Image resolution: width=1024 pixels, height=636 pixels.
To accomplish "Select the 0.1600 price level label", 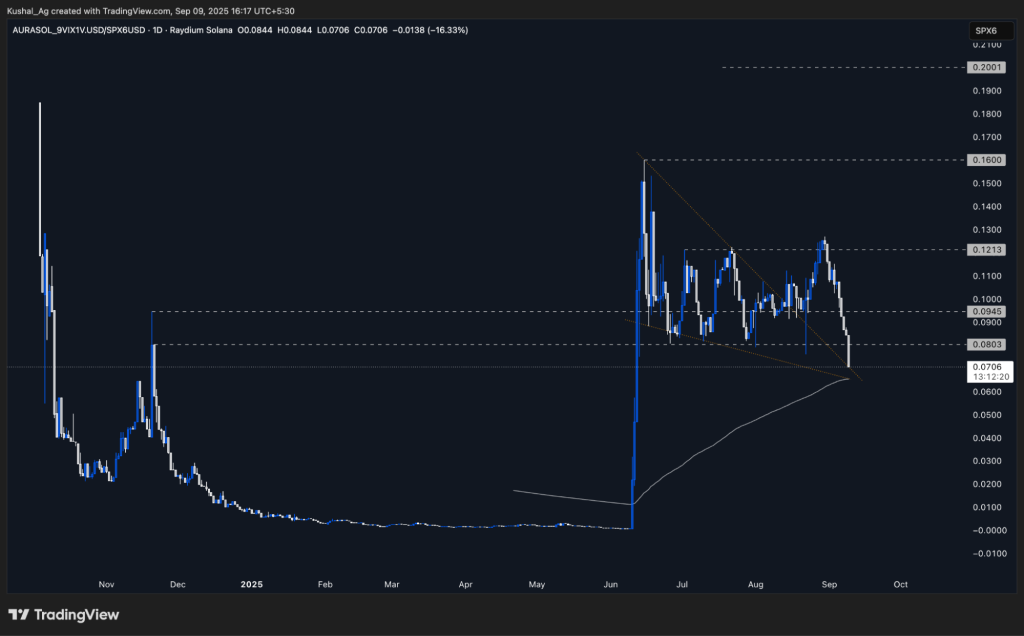I will point(985,160).
